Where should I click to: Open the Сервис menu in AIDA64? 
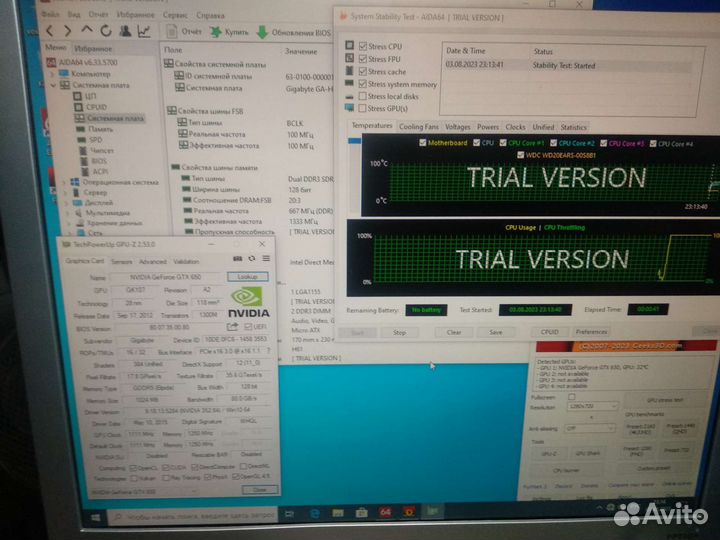(x=175, y=15)
